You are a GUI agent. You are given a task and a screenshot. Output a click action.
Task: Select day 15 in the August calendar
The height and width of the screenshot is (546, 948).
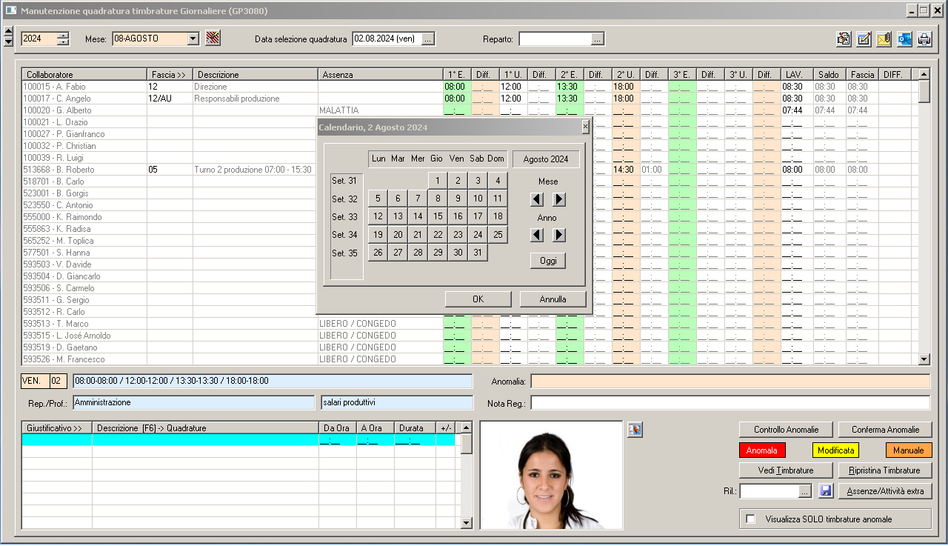[x=437, y=216]
